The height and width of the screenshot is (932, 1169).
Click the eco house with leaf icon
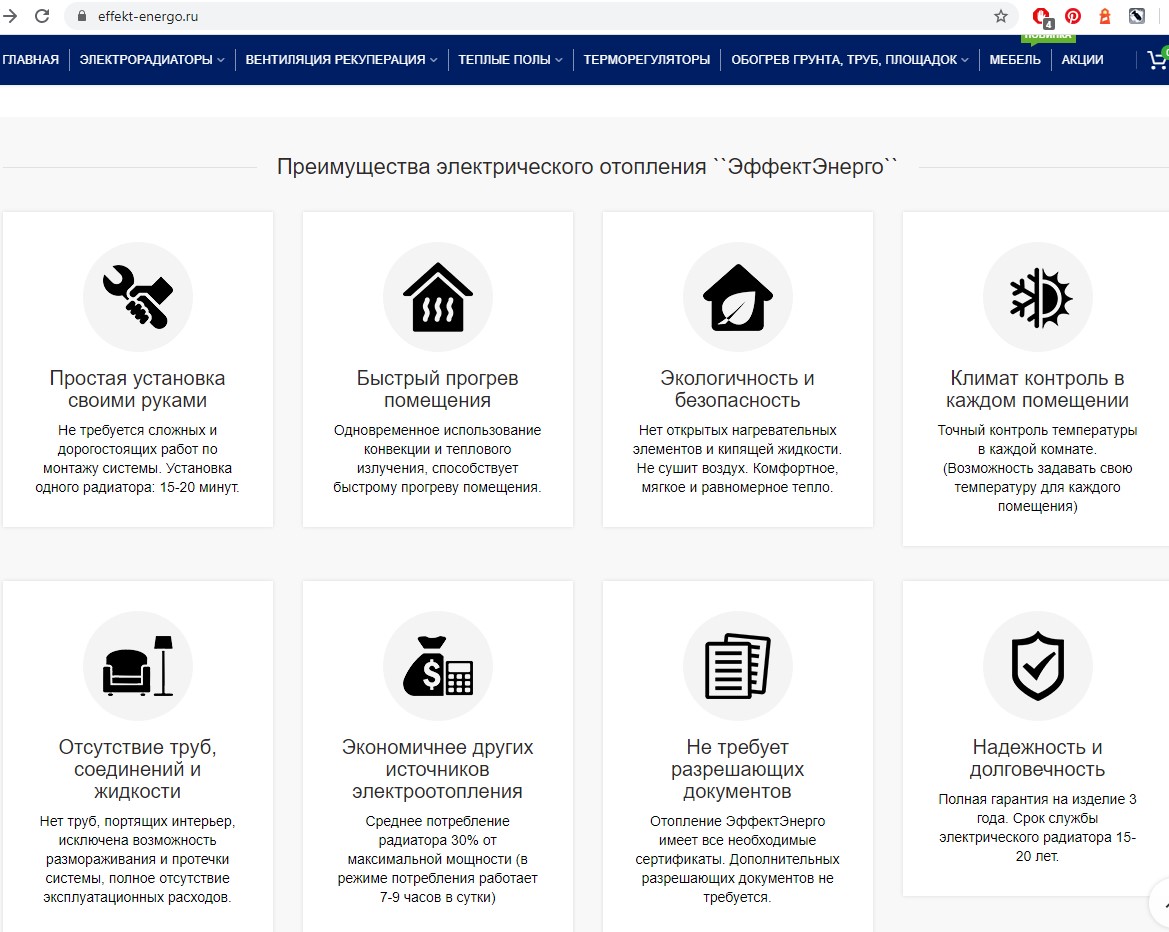(x=738, y=297)
